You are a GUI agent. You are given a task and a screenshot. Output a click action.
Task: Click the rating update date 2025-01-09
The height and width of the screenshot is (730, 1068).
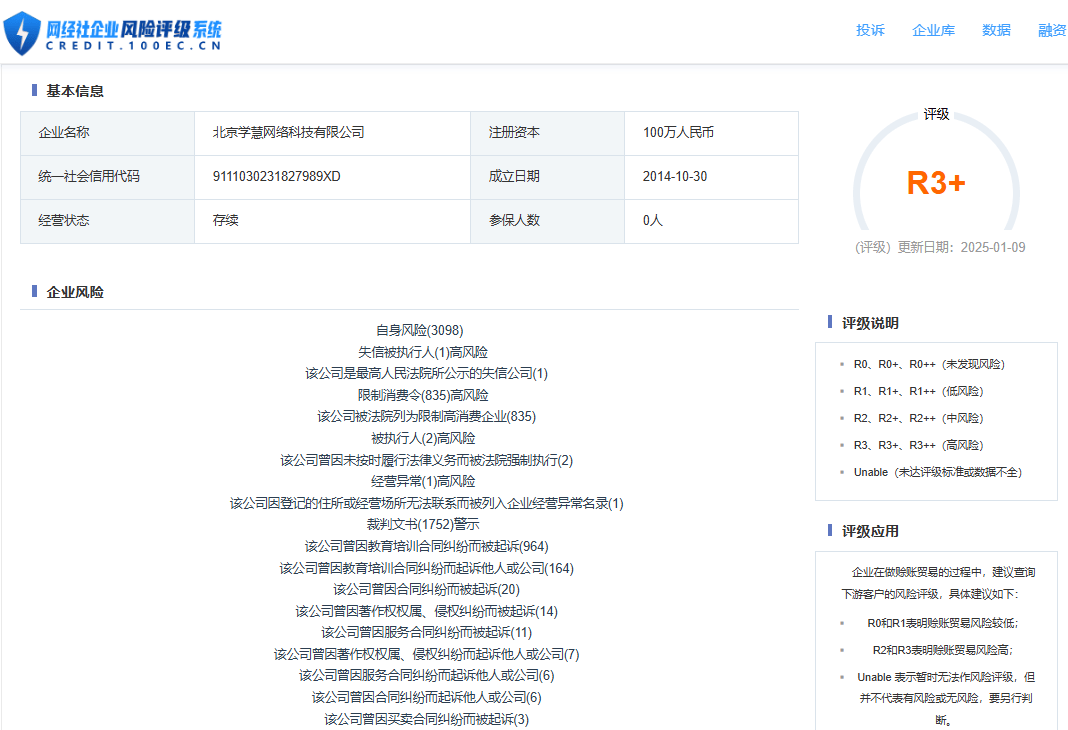(993, 247)
